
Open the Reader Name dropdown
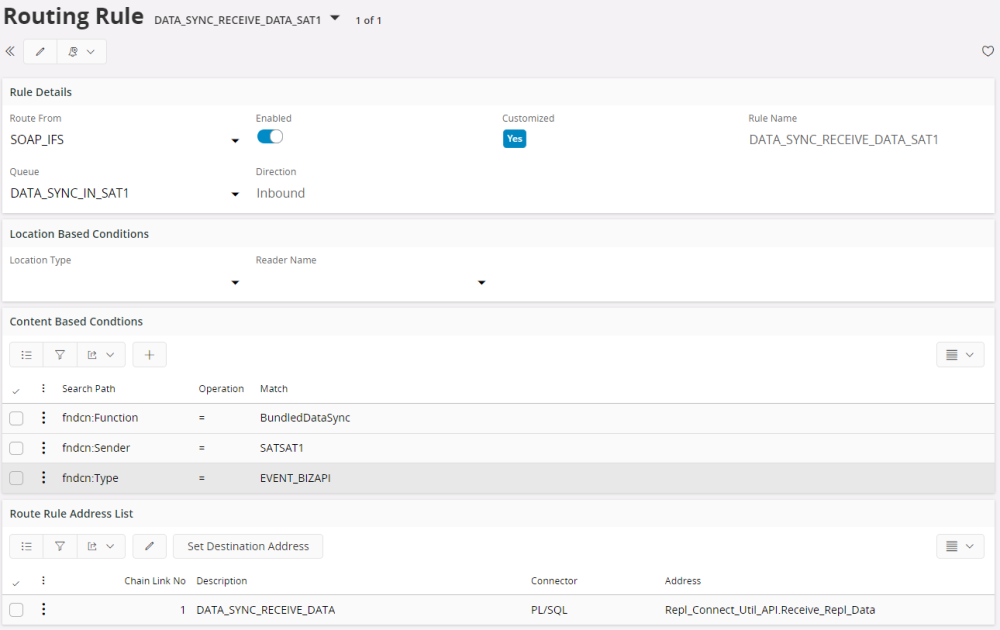click(481, 283)
